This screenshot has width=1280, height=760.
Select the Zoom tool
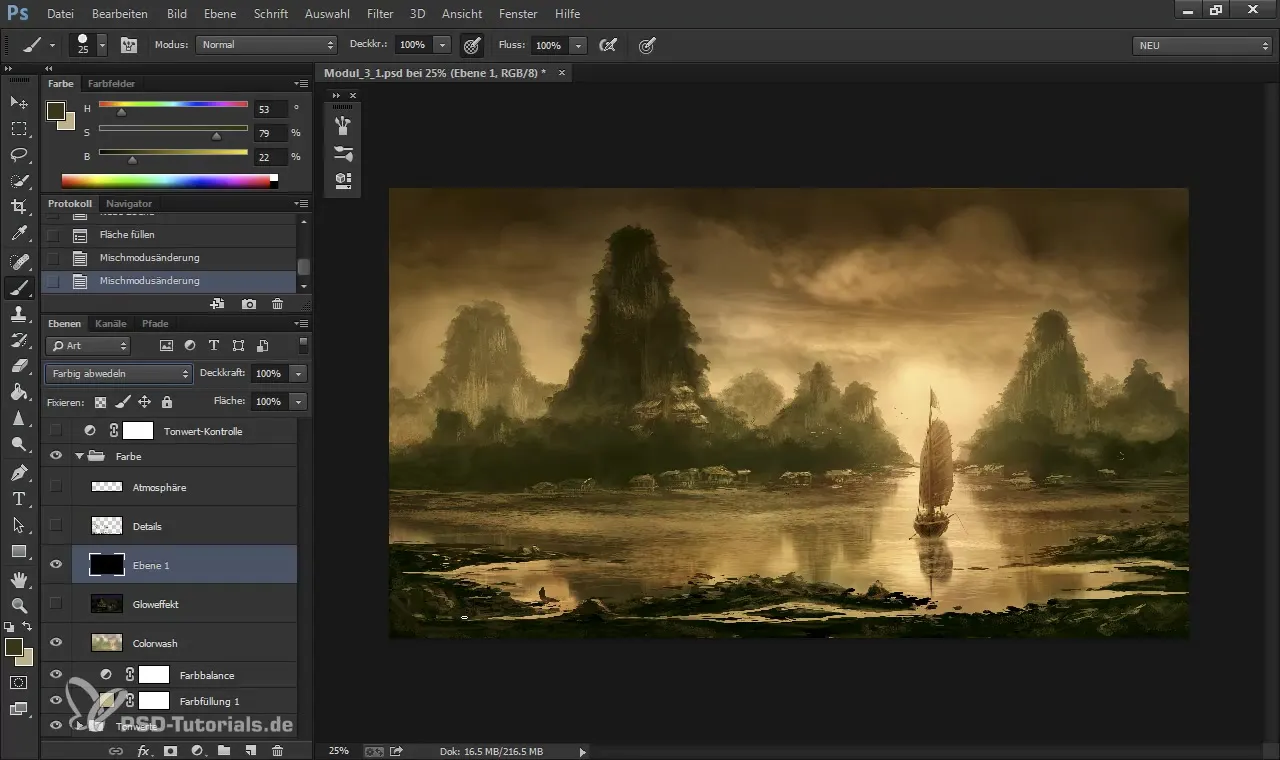click(x=19, y=606)
